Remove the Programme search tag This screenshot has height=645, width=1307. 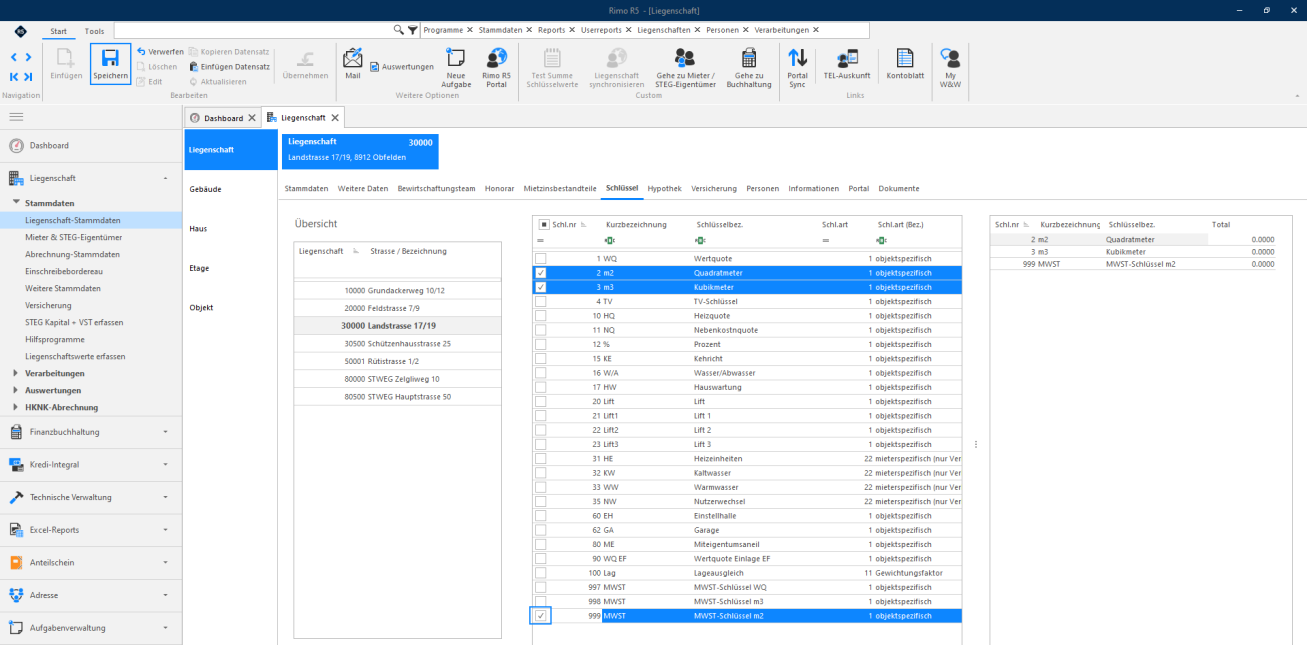pyautogui.click(x=470, y=30)
